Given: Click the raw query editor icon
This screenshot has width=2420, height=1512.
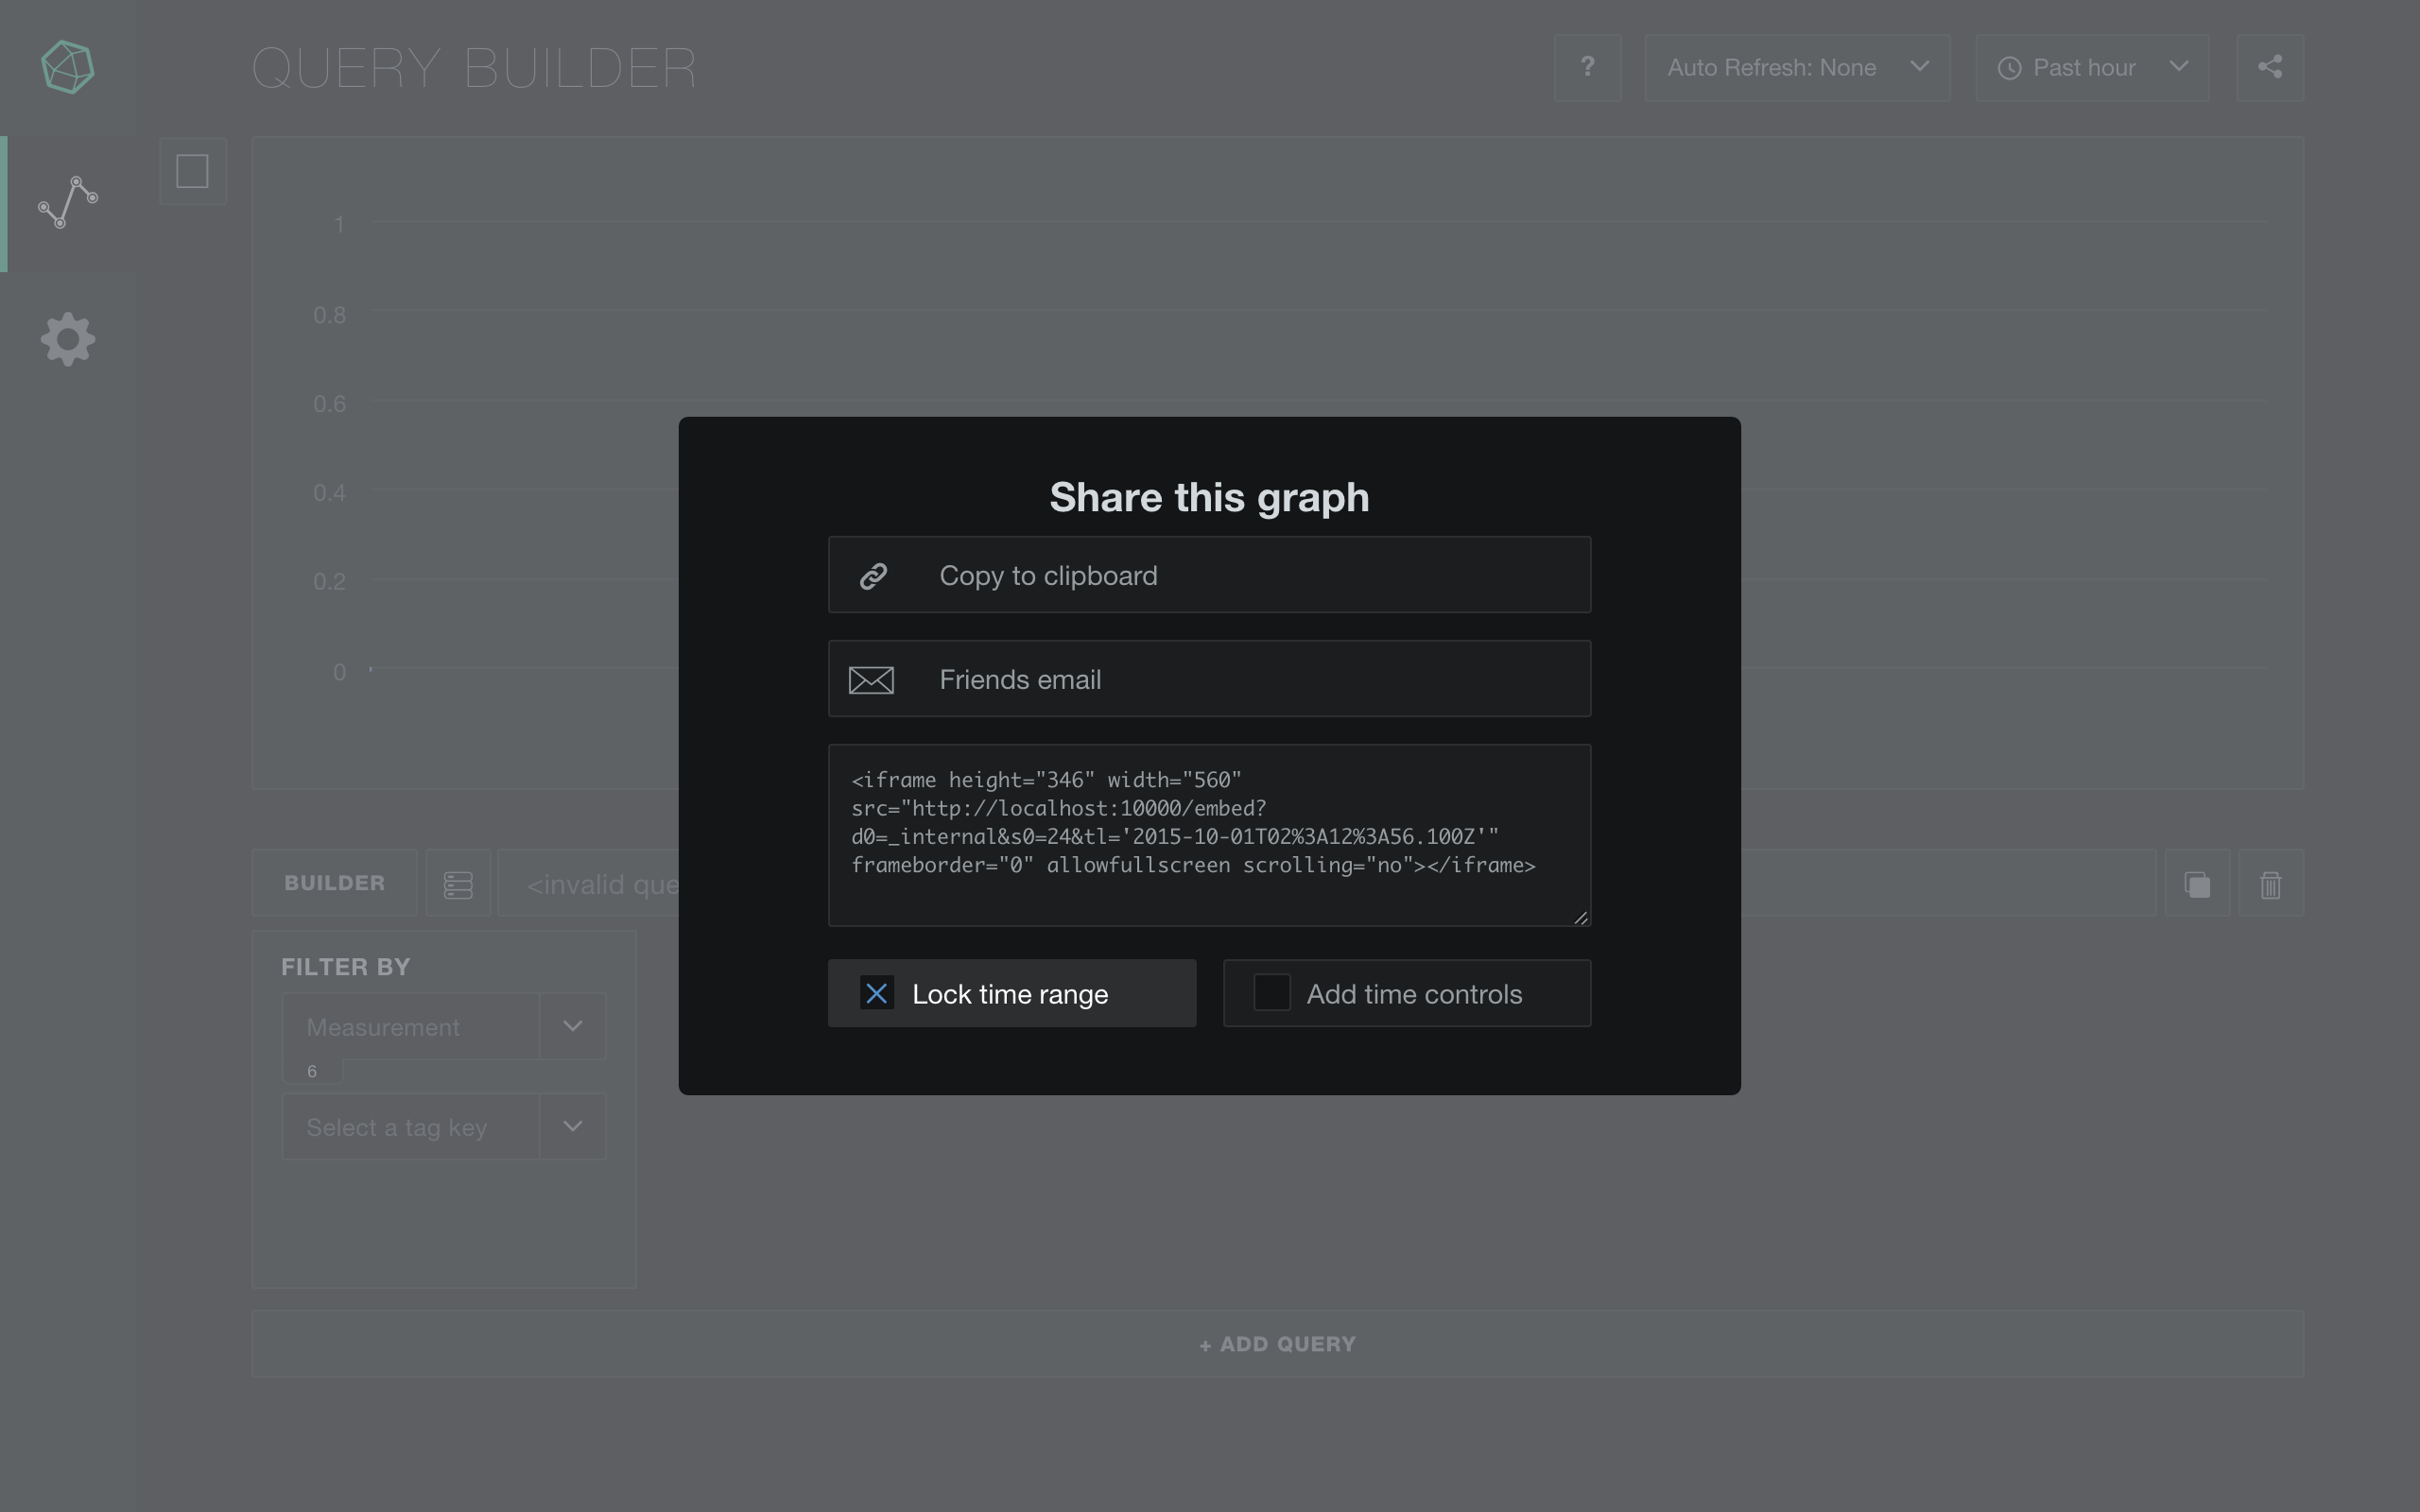Looking at the screenshot, I should (x=458, y=884).
